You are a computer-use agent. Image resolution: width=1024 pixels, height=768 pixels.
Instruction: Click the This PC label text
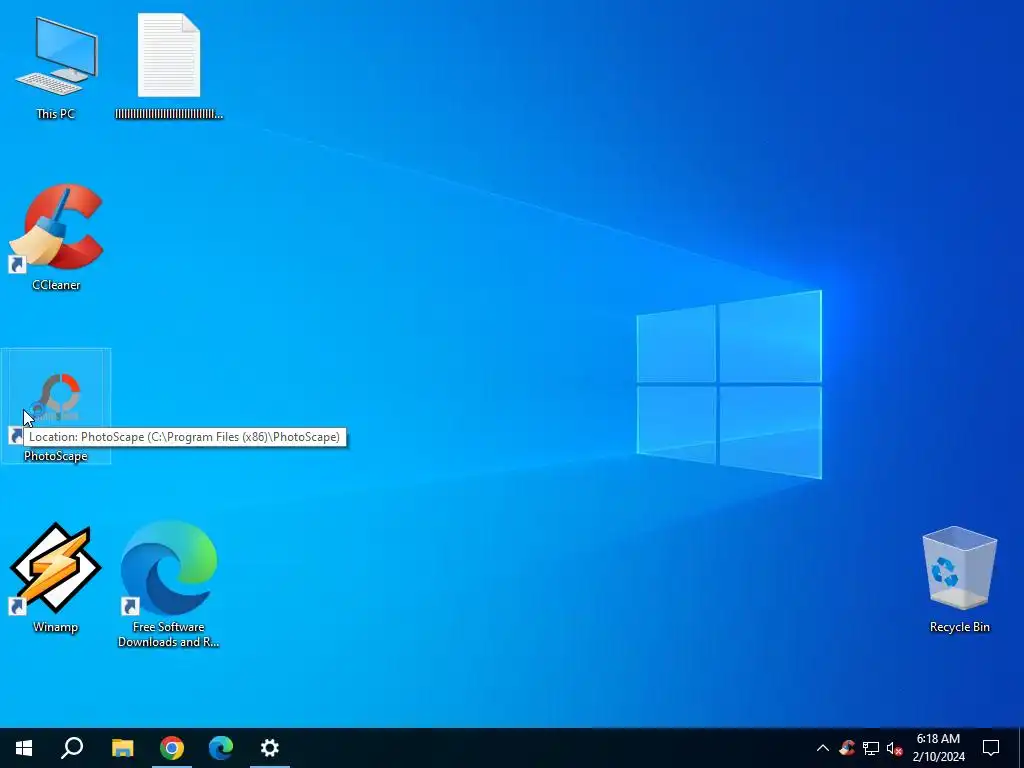point(56,114)
